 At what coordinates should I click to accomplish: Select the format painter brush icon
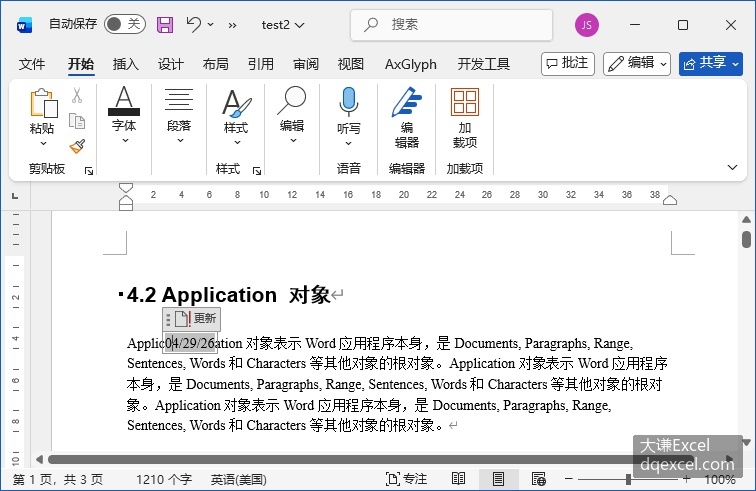pyautogui.click(x=77, y=146)
